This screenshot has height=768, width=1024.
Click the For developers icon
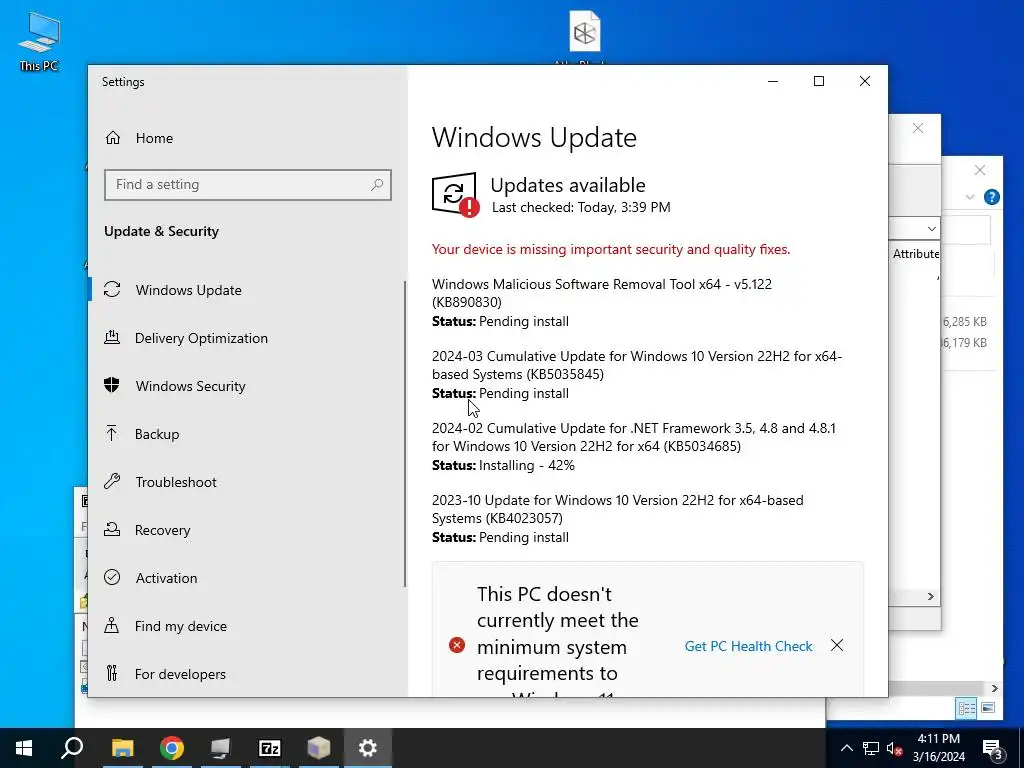[112, 673]
